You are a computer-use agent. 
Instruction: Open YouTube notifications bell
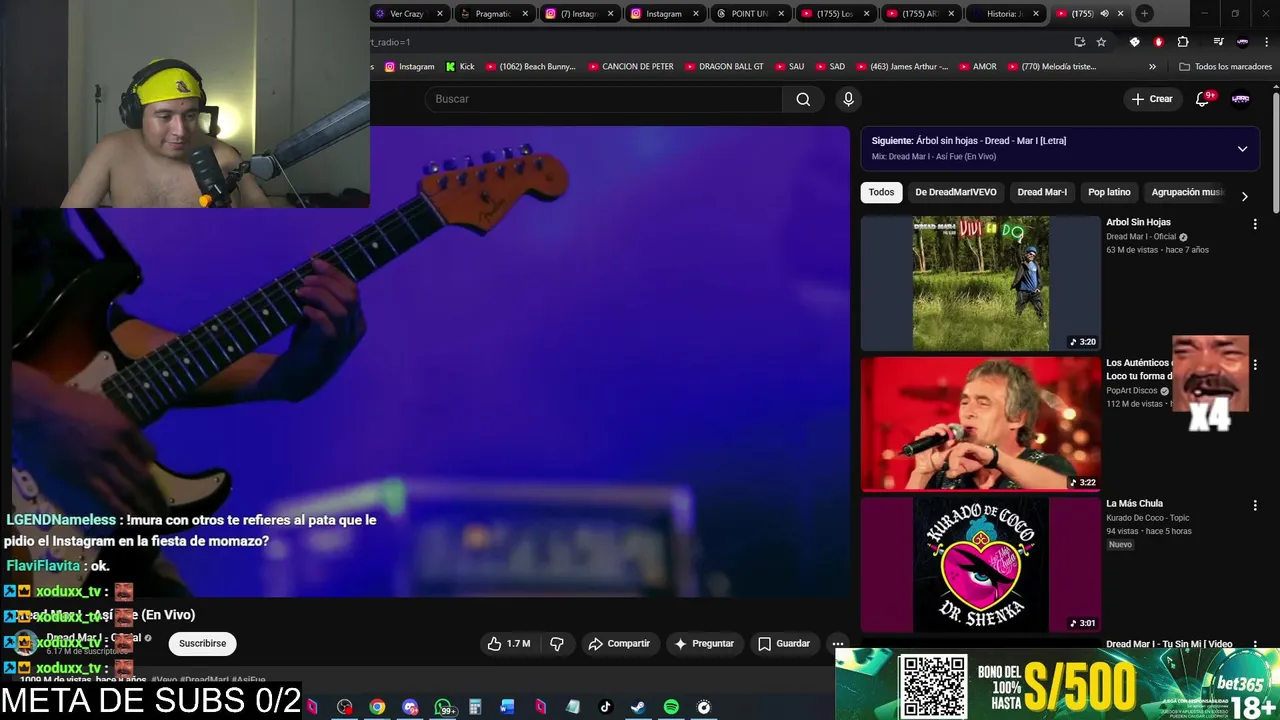click(x=1203, y=99)
